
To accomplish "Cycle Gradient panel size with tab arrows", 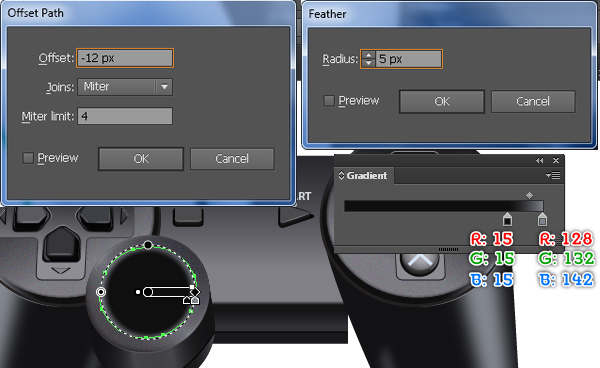I will click(341, 176).
